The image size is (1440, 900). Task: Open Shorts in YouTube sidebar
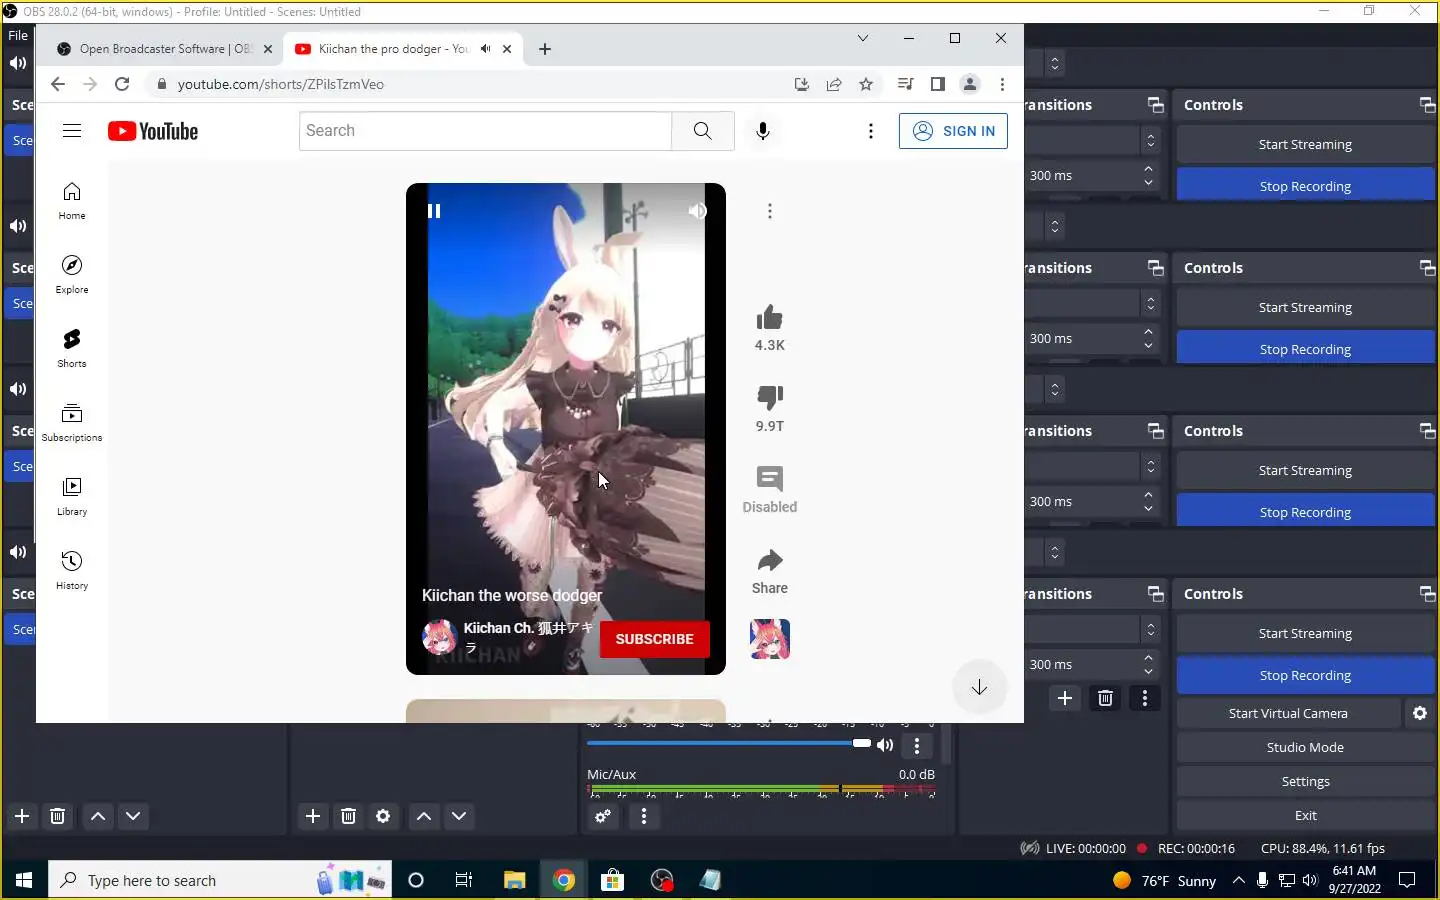(x=72, y=348)
